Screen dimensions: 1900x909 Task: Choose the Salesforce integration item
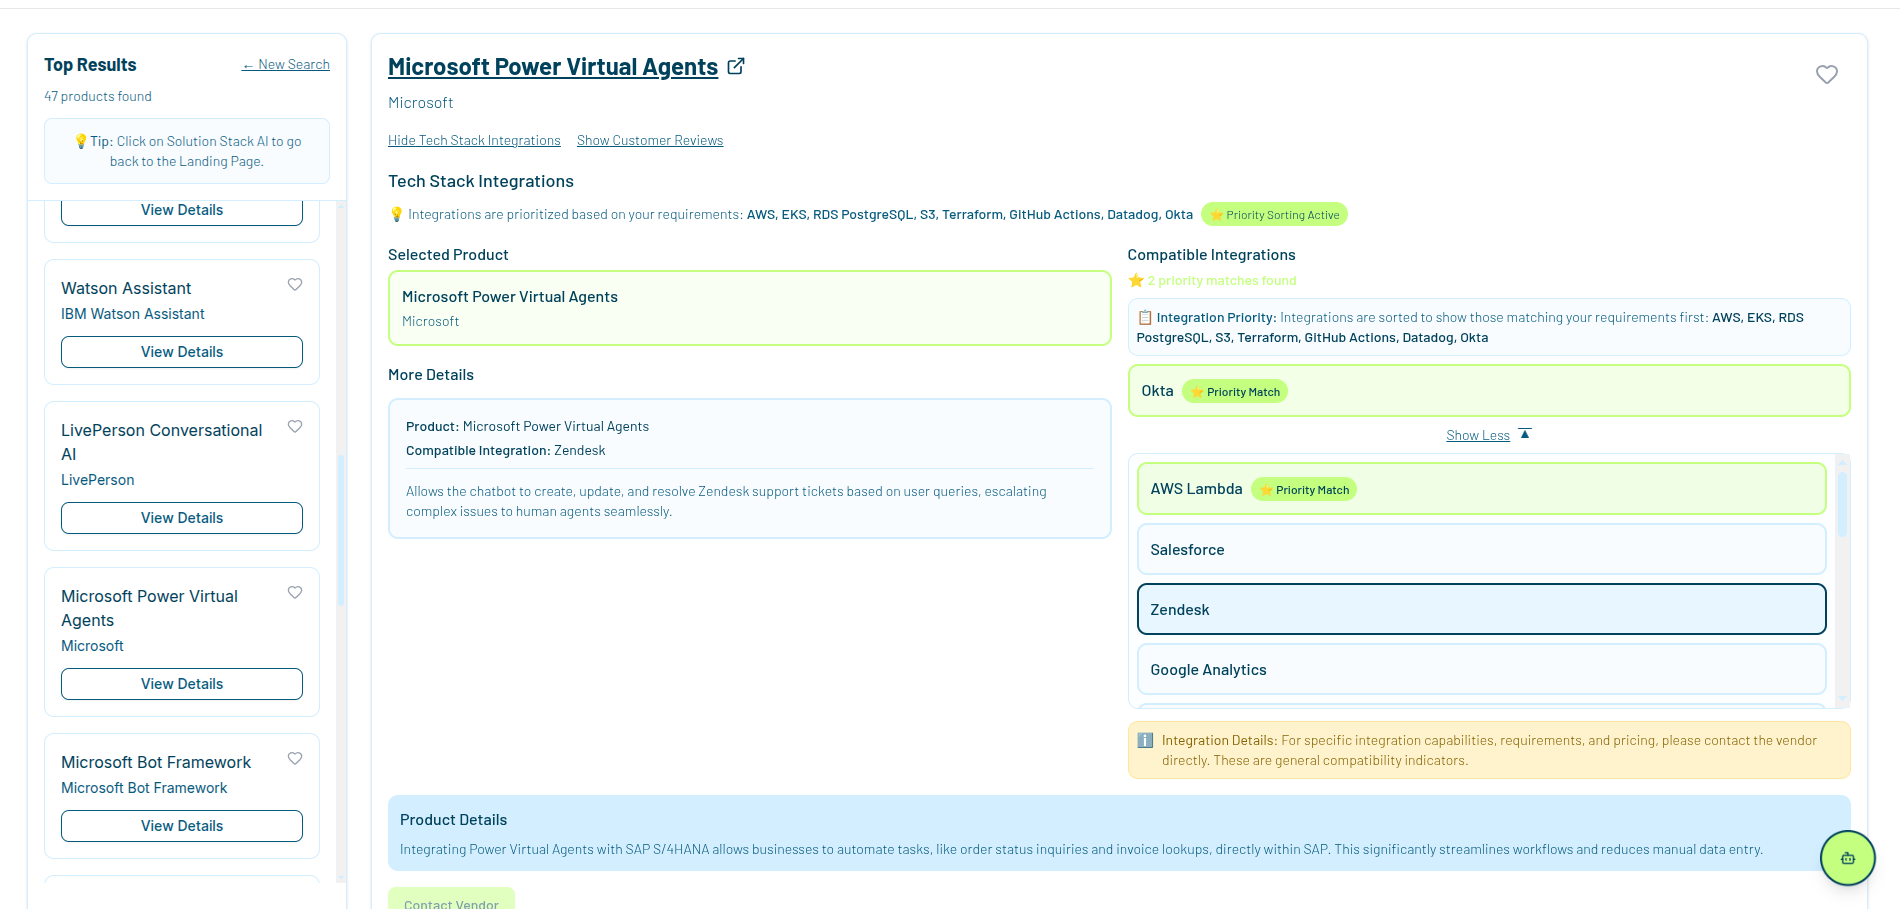pos(1482,550)
